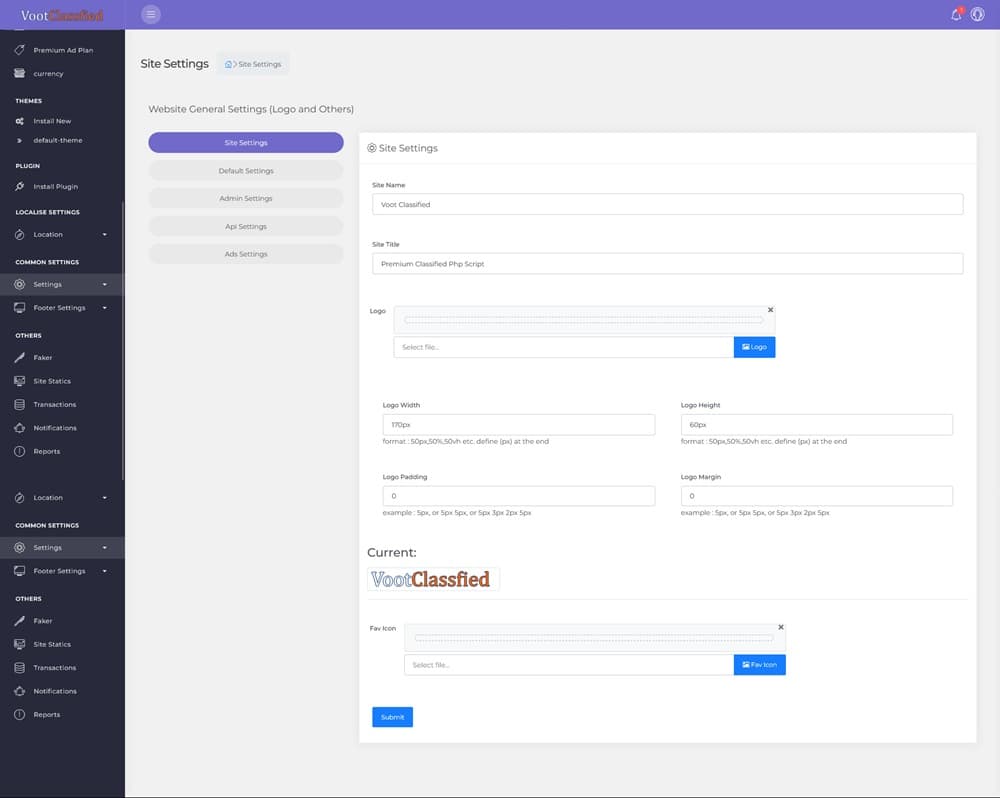Image resolution: width=1000 pixels, height=798 pixels.
Task: Click the hamburger menu toggle icon
Action: [x=151, y=14]
